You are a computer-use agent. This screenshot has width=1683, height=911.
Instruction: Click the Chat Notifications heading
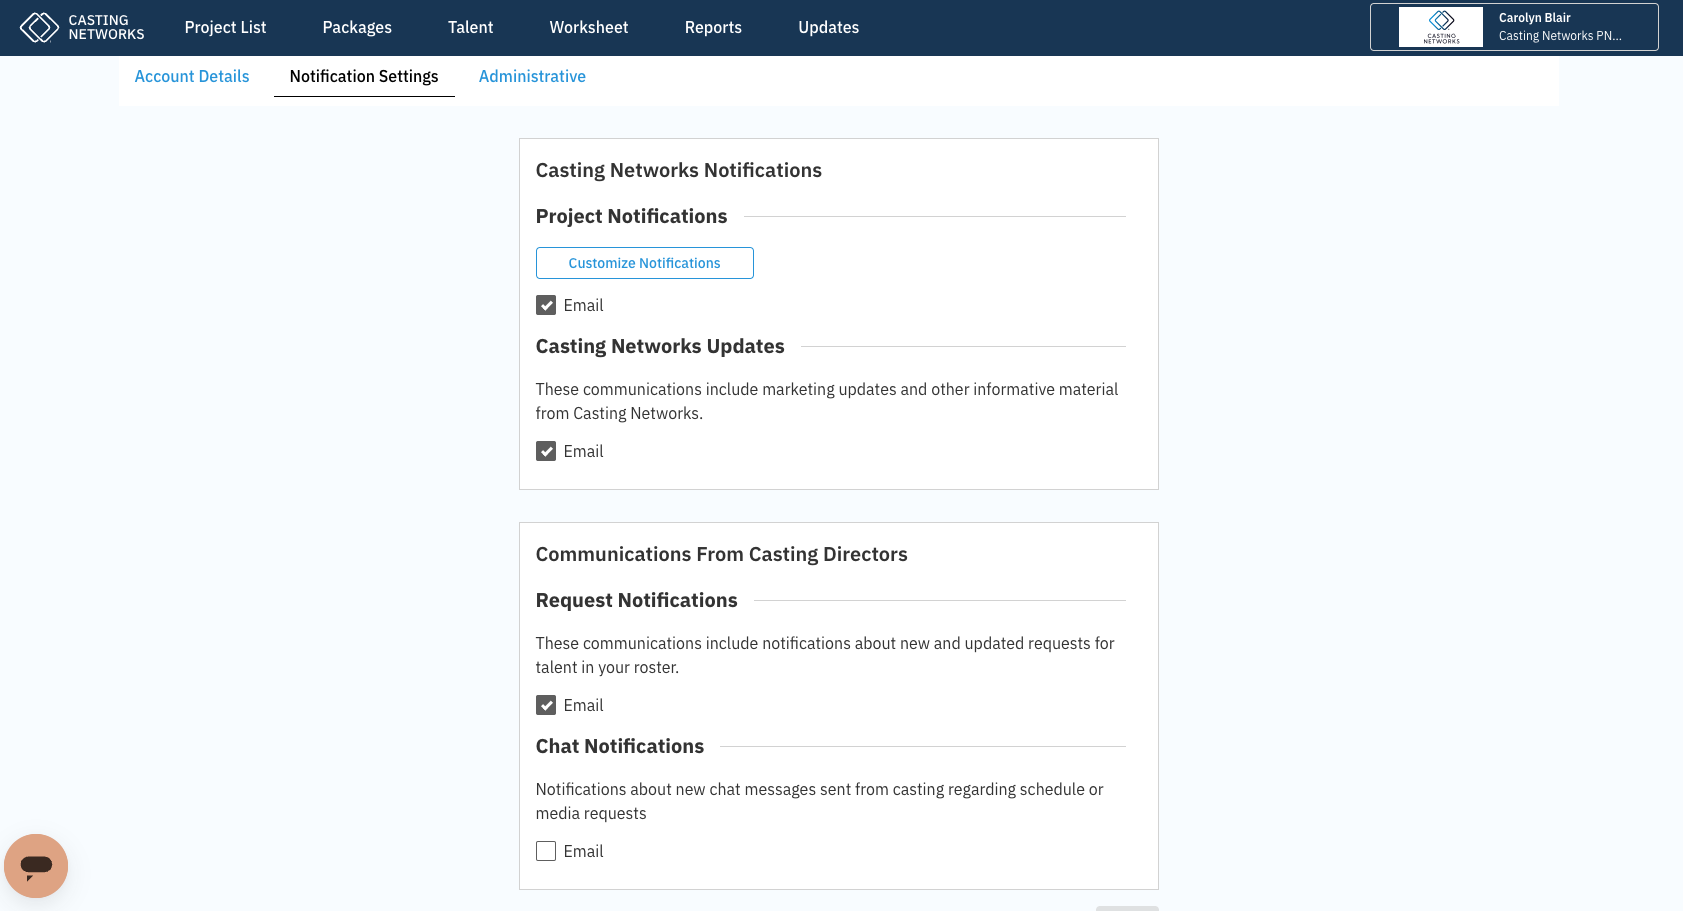coord(620,746)
